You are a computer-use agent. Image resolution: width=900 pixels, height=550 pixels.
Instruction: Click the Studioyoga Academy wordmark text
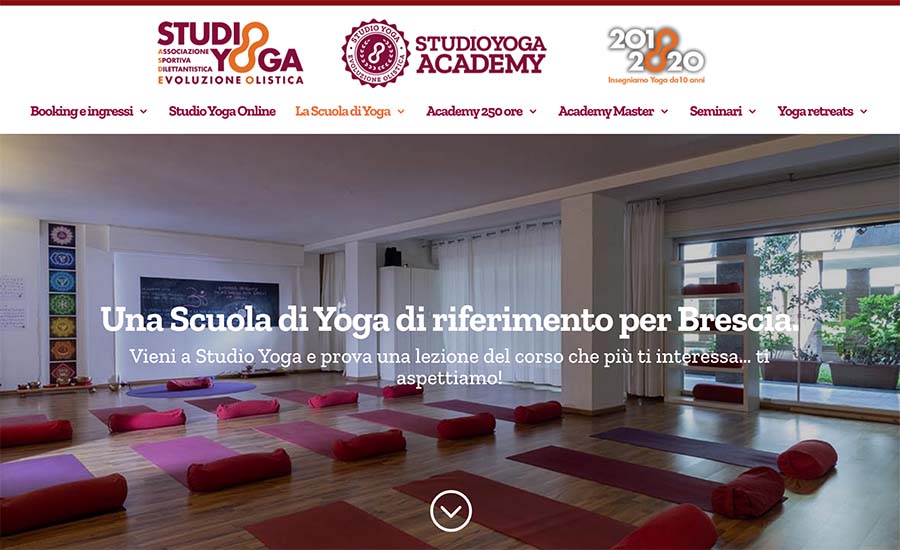coord(480,55)
